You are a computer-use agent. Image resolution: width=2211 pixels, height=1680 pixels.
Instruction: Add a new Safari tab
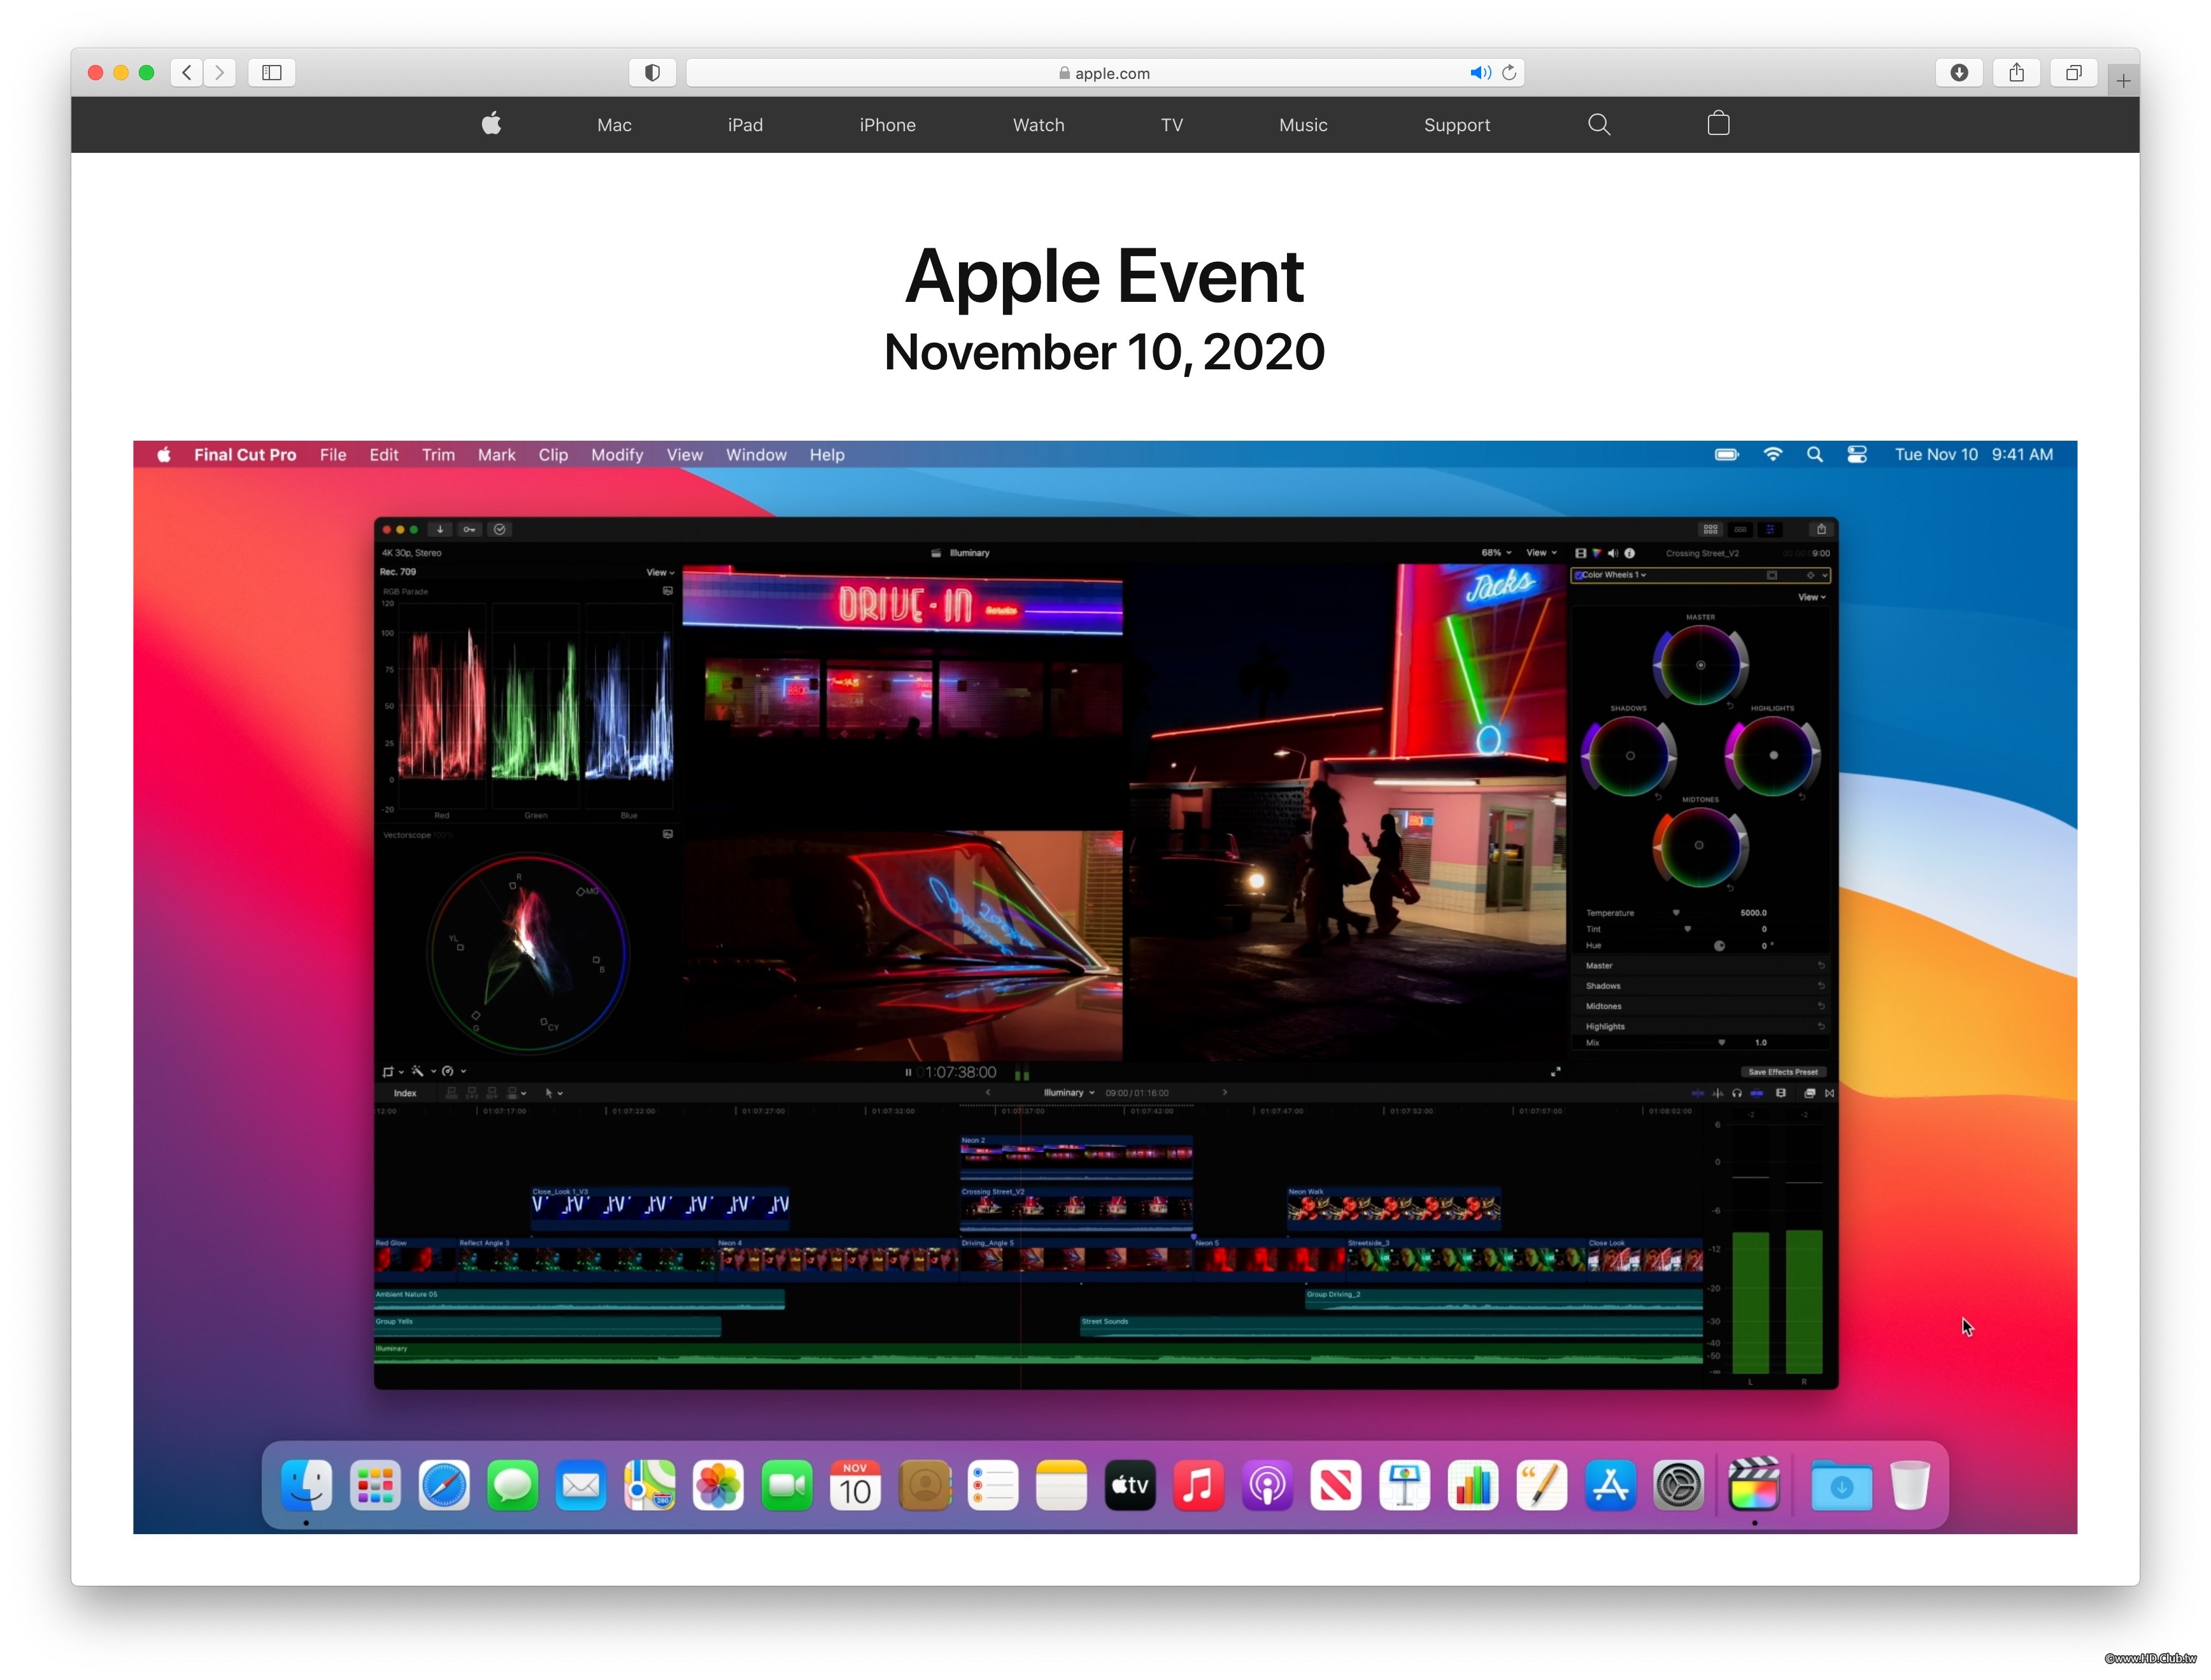click(x=2123, y=80)
